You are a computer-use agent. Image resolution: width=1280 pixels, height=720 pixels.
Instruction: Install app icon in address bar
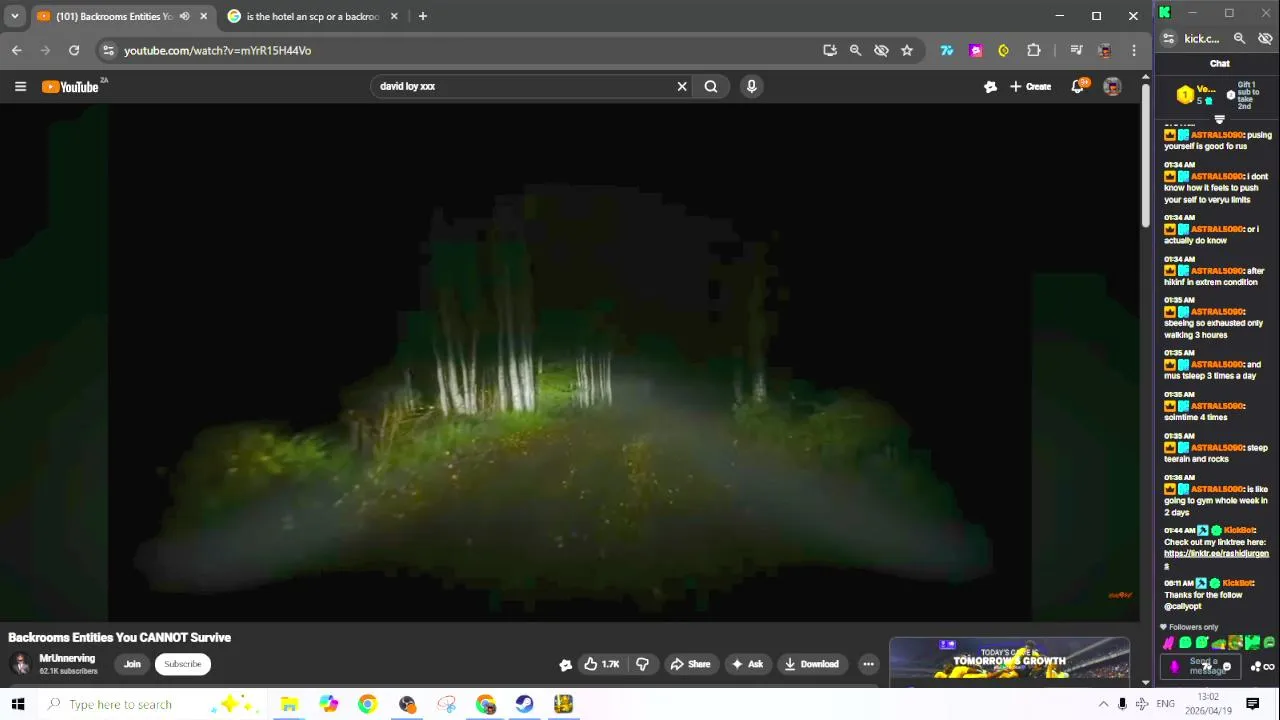(x=830, y=50)
